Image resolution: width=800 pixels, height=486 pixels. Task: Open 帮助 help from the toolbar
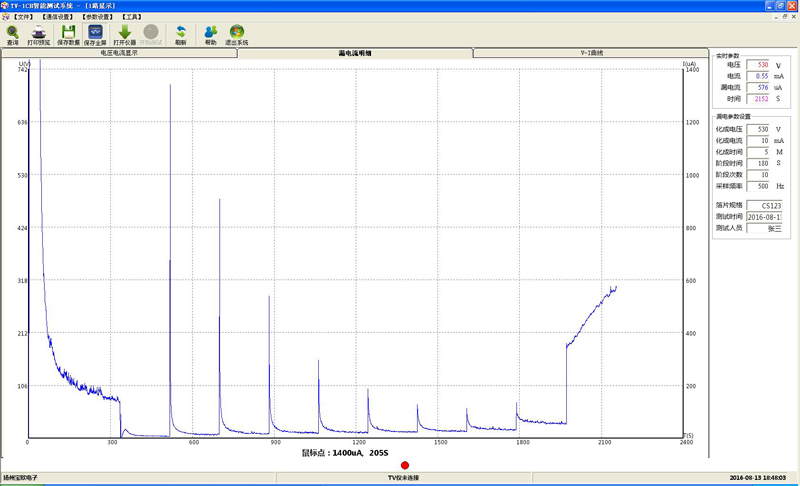click(210, 35)
